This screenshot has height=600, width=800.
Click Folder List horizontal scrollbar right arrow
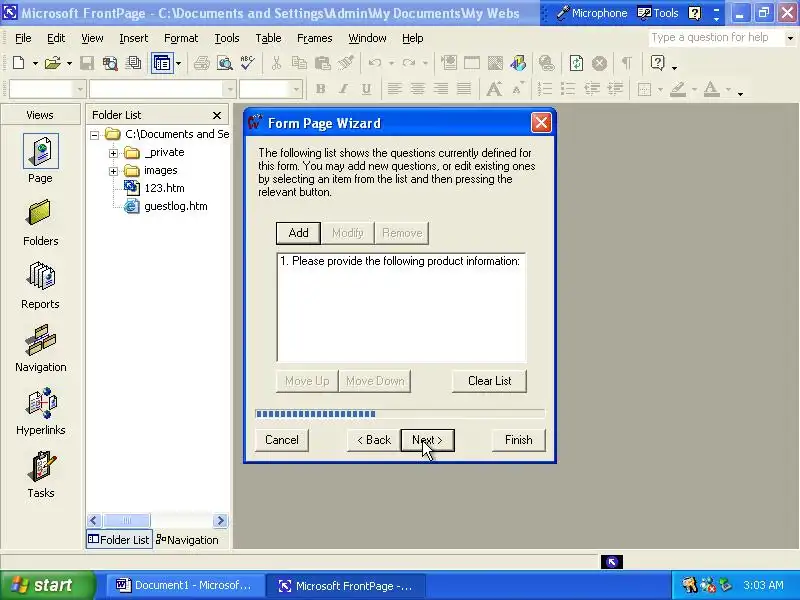[x=220, y=520]
